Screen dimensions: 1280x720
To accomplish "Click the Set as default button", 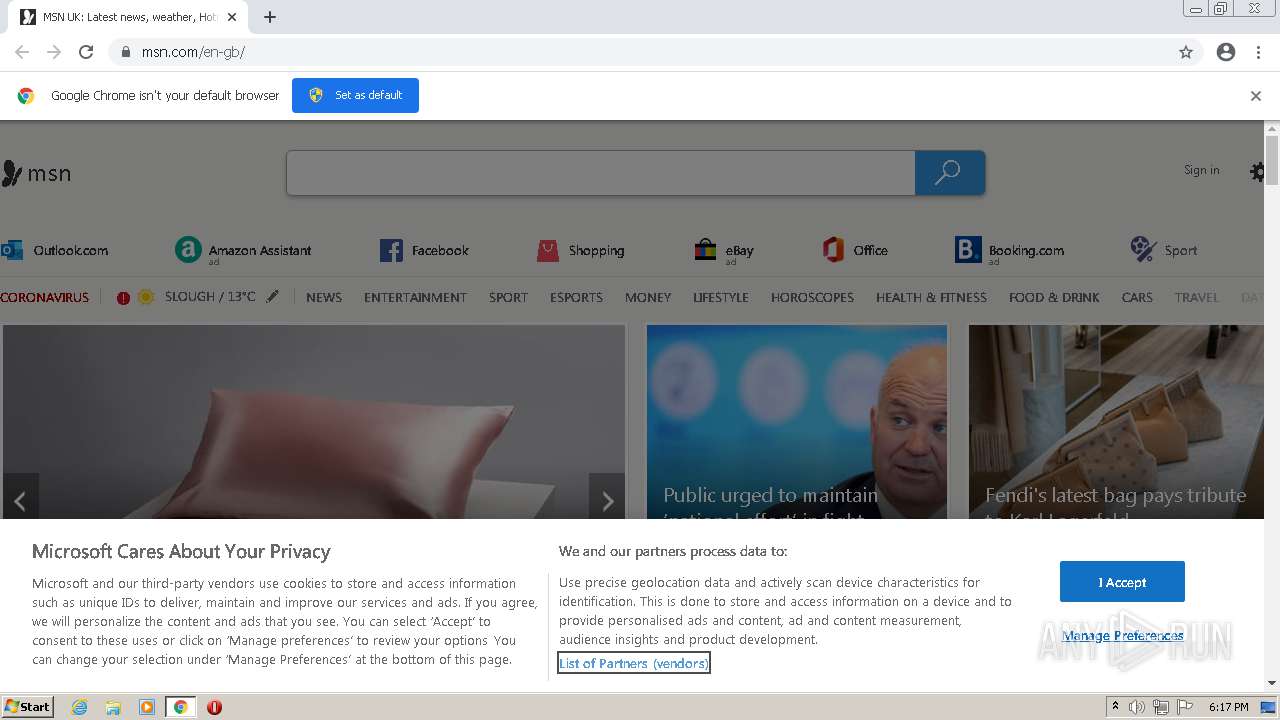I will click(355, 95).
